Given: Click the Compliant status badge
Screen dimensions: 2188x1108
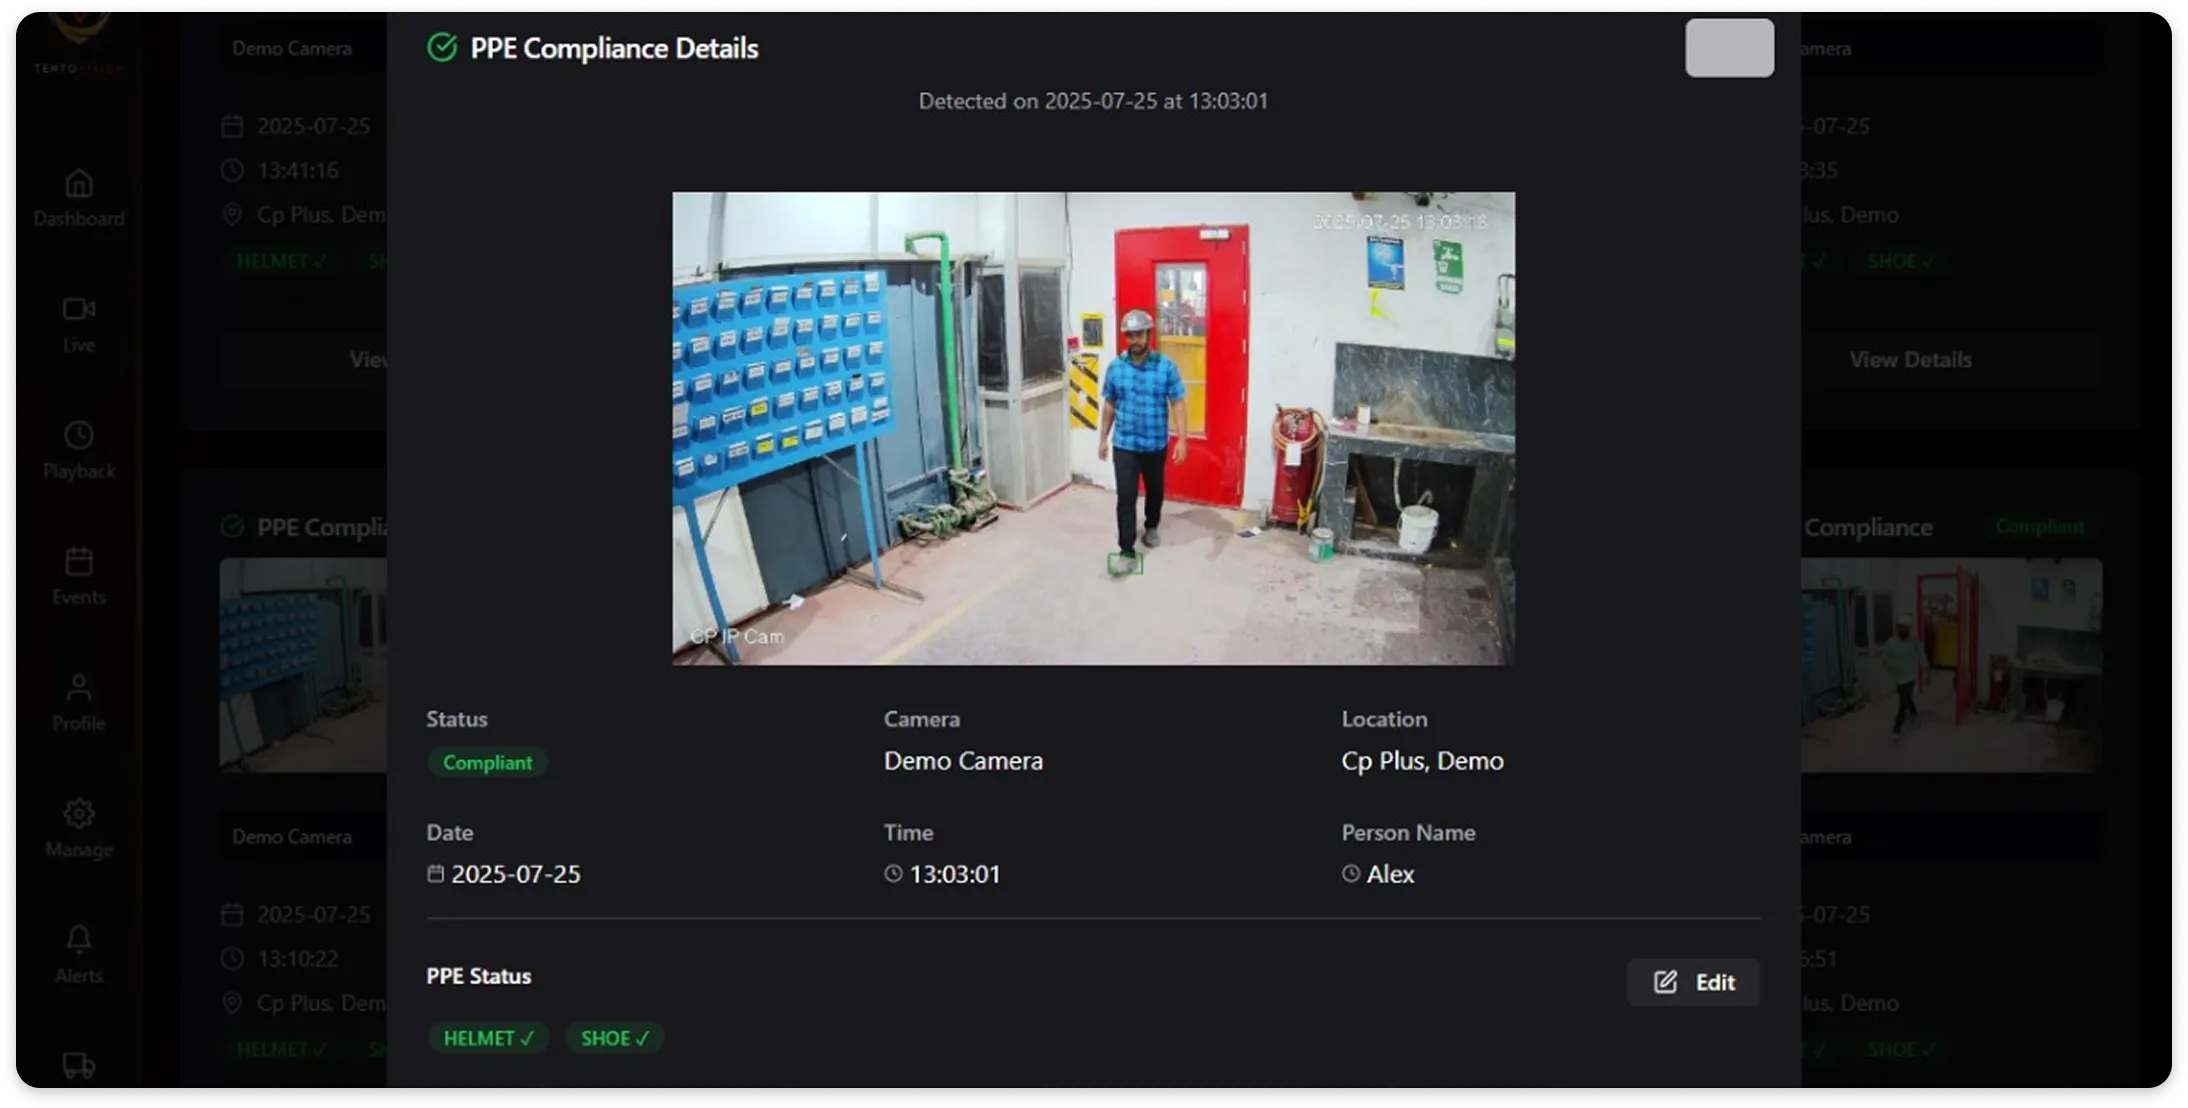Looking at the screenshot, I should click(x=487, y=762).
